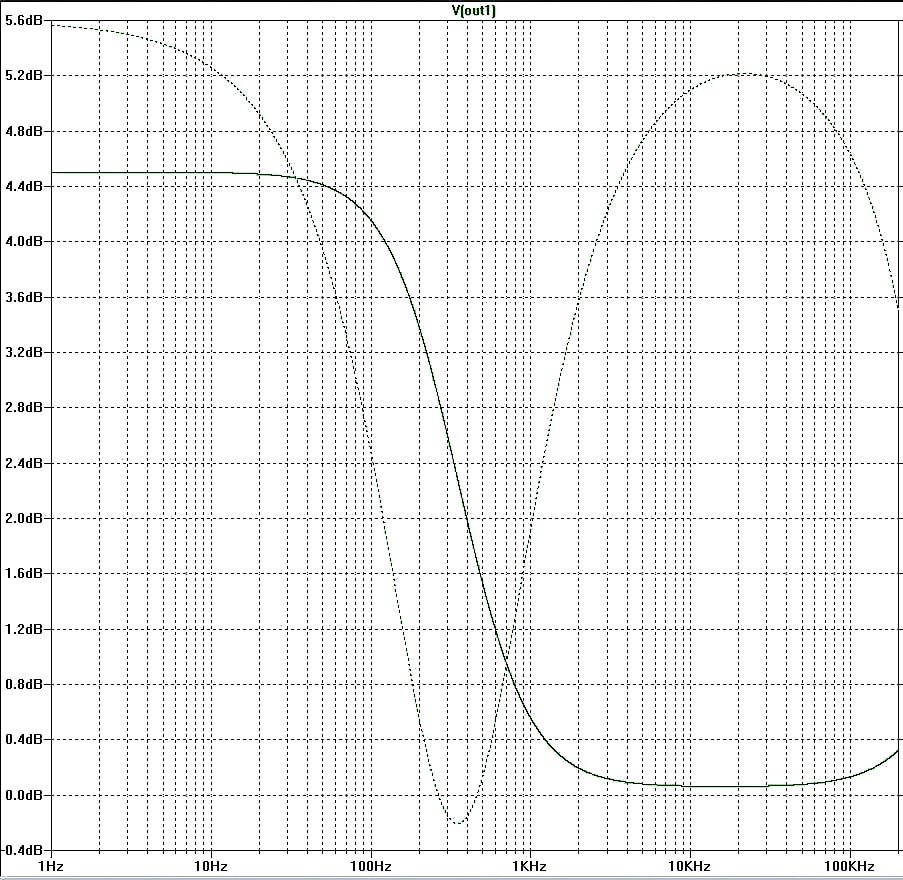Click the 3.6dB axis label

coord(24,297)
